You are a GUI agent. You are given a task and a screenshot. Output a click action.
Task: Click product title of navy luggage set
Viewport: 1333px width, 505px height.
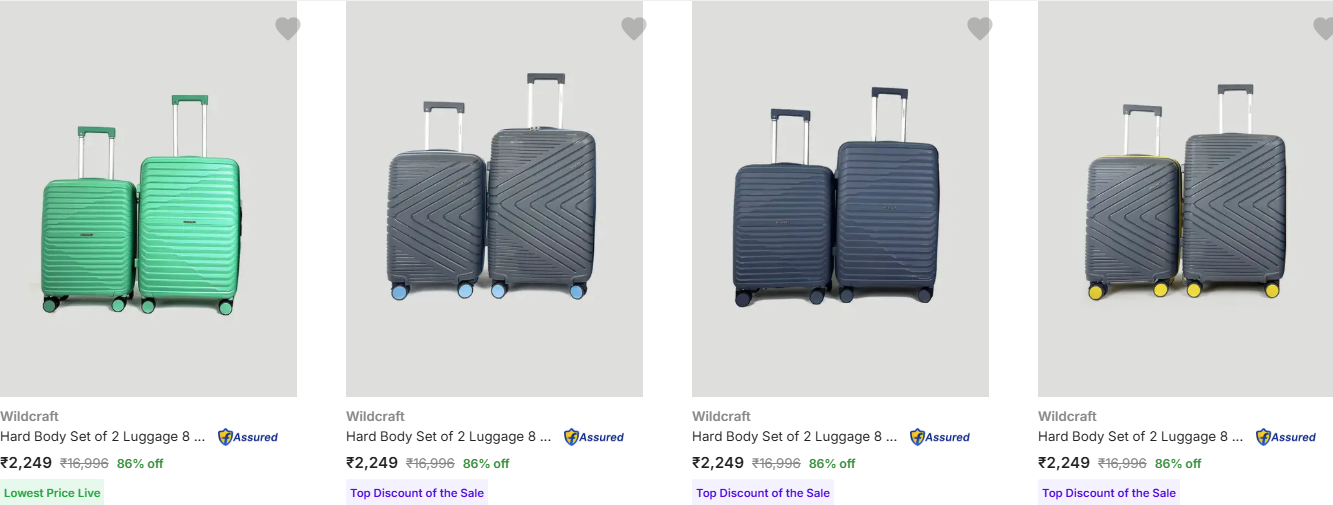click(x=794, y=437)
